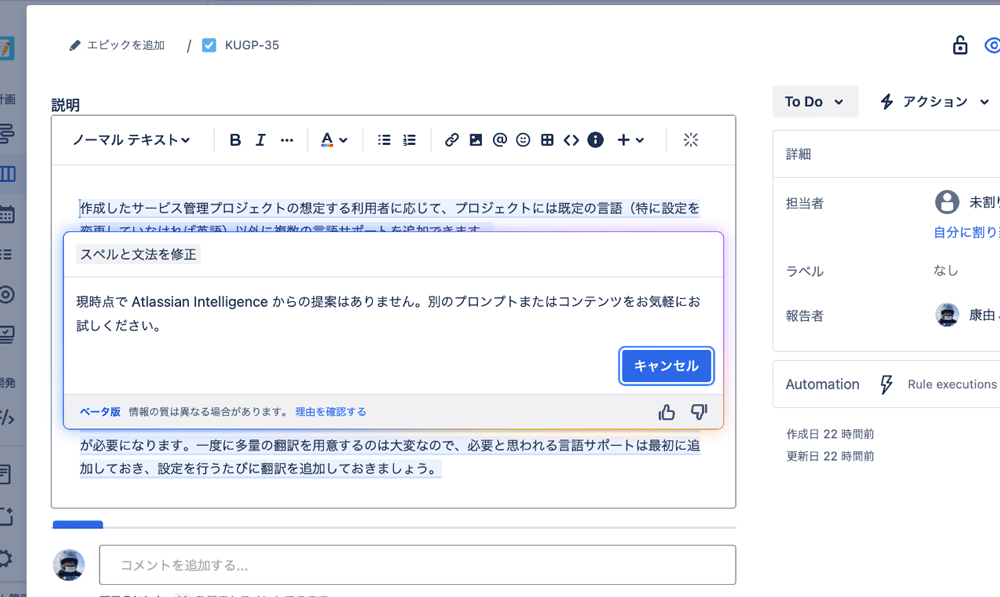Expand the insert plus menu
This screenshot has height=597, width=1000.
tap(630, 140)
